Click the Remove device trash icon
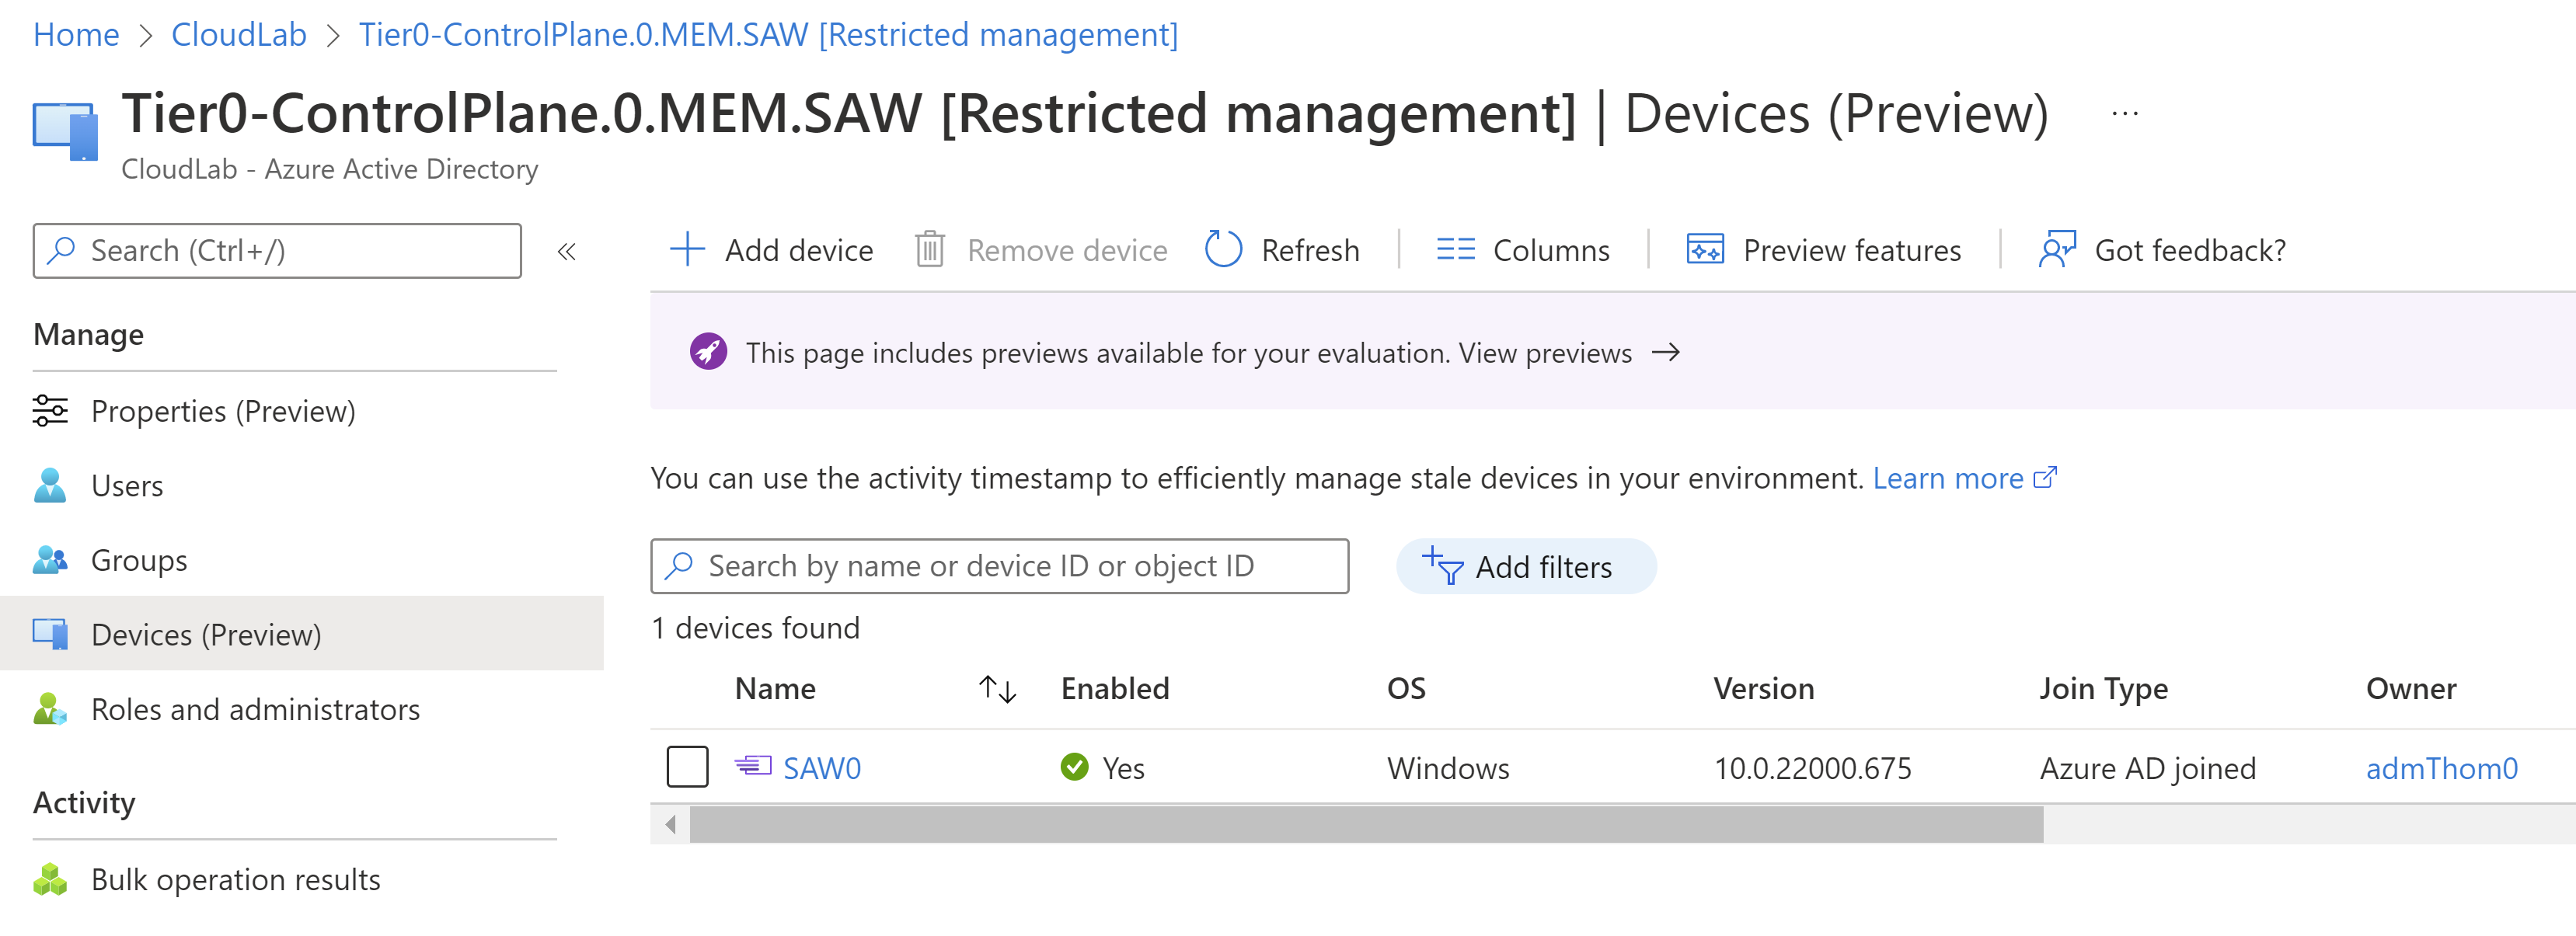 pos(929,249)
